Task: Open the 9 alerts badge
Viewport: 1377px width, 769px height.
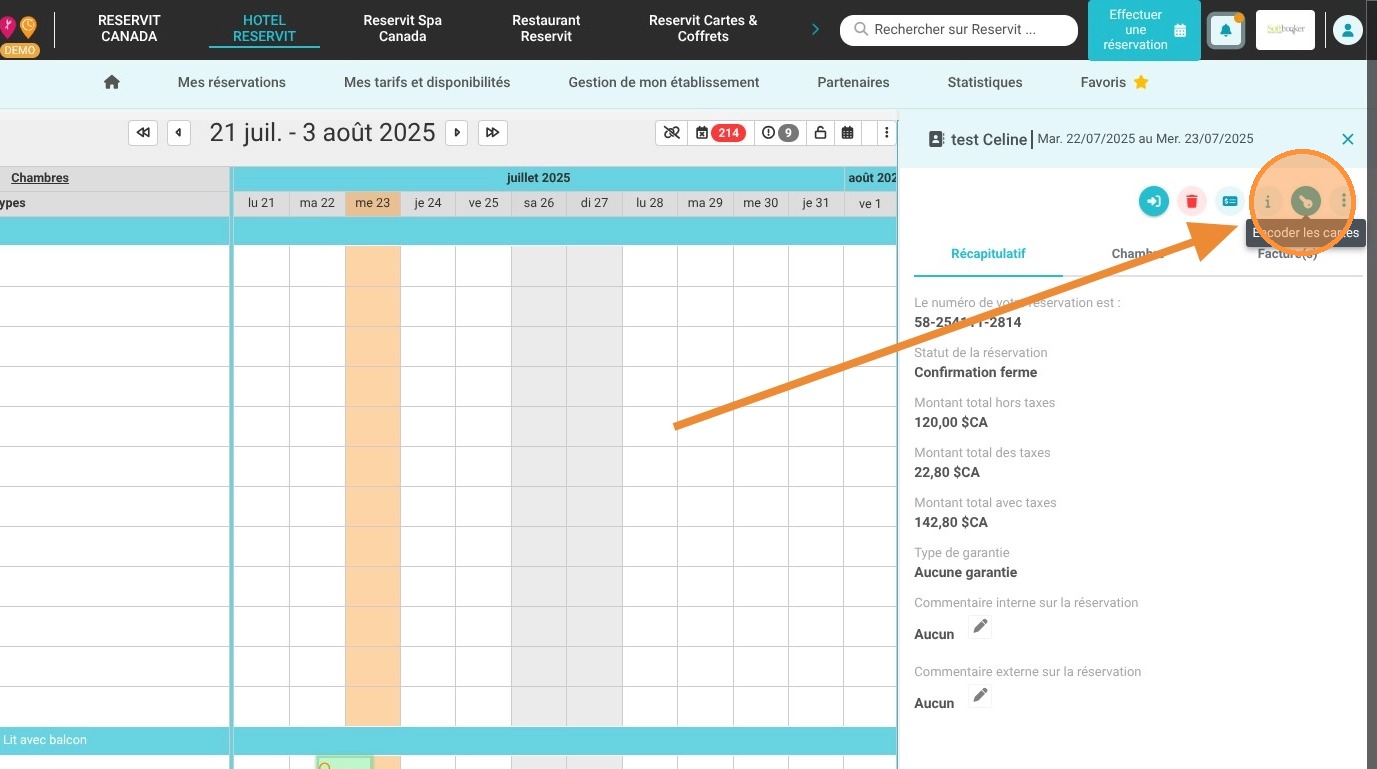Action: pos(780,133)
